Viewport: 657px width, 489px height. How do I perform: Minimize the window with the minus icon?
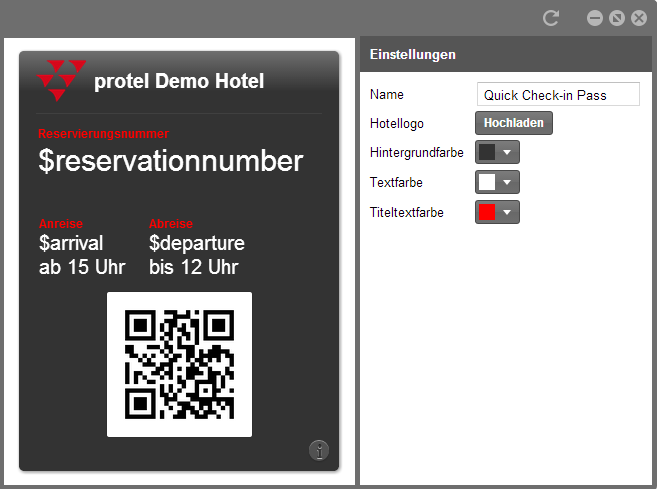tap(595, 18)
